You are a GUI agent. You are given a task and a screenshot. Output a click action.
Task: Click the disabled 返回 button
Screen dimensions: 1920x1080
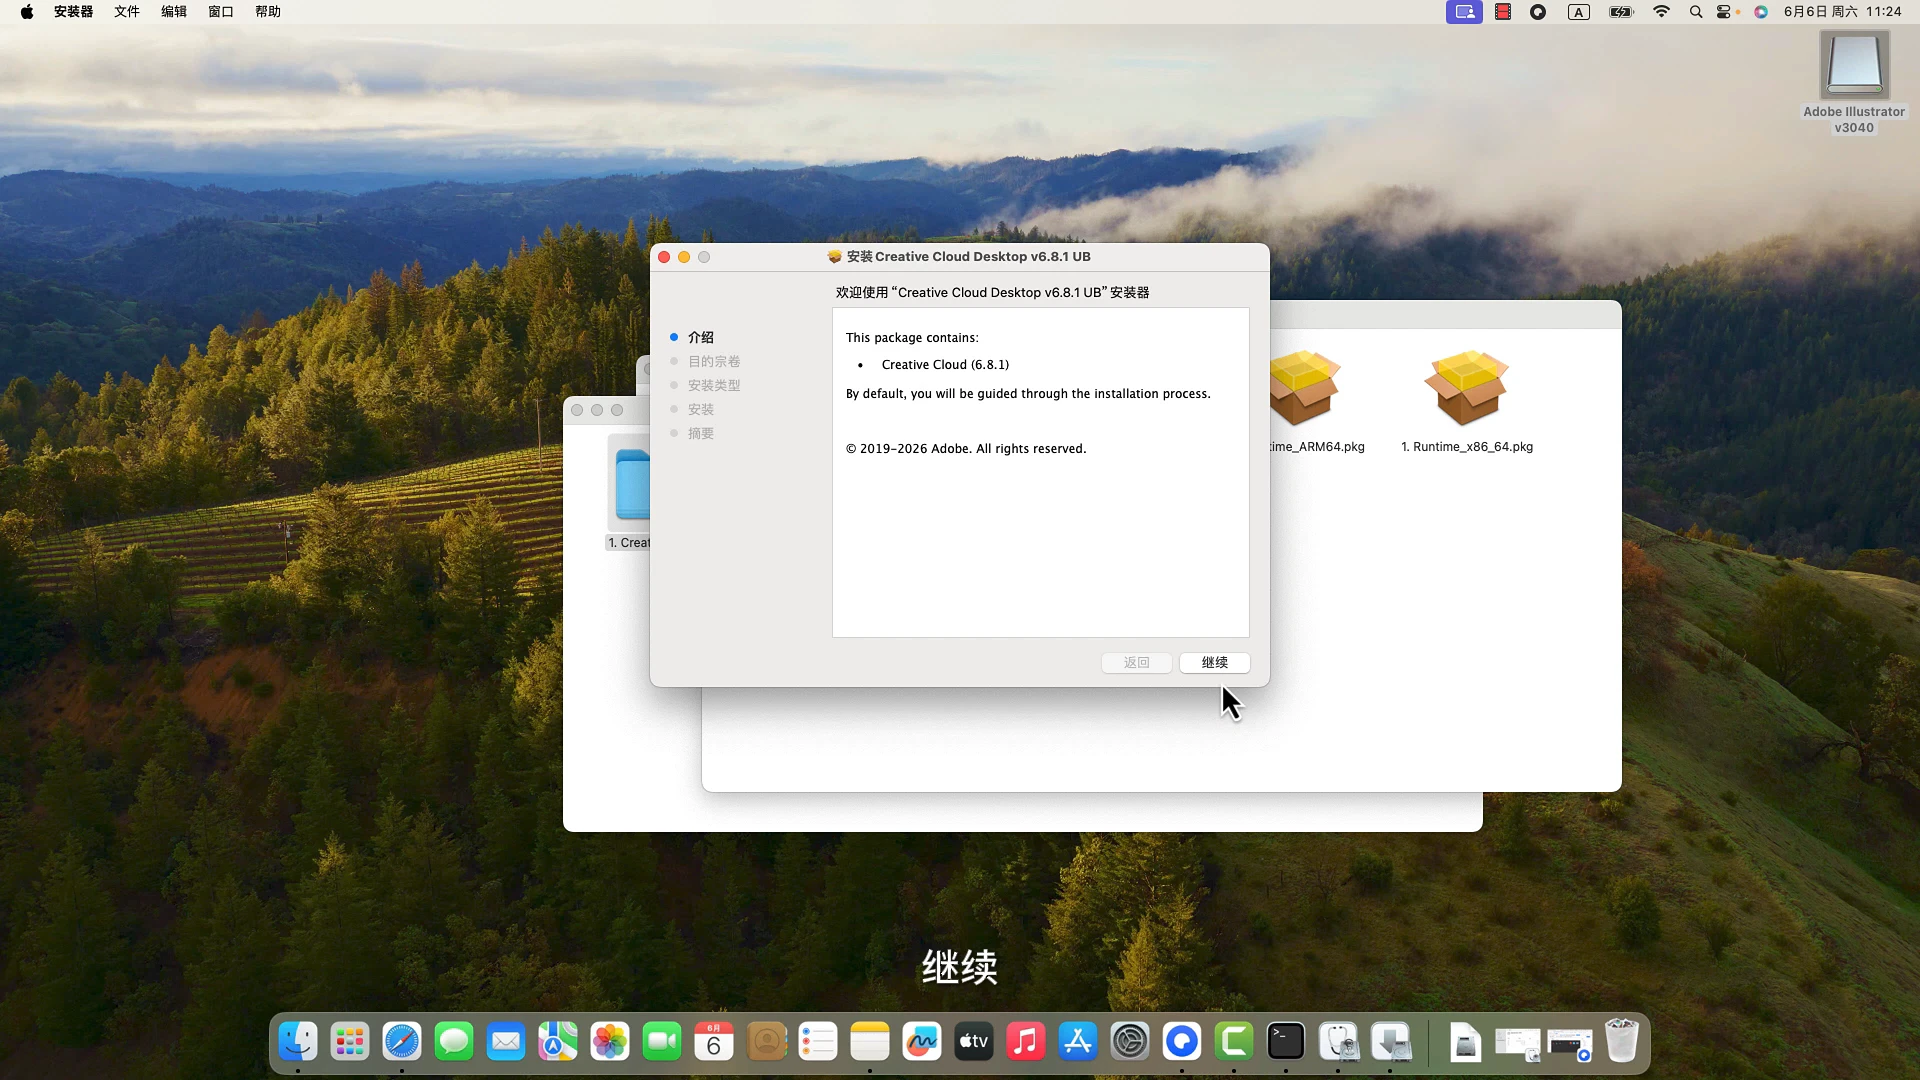click(1136, 662)
